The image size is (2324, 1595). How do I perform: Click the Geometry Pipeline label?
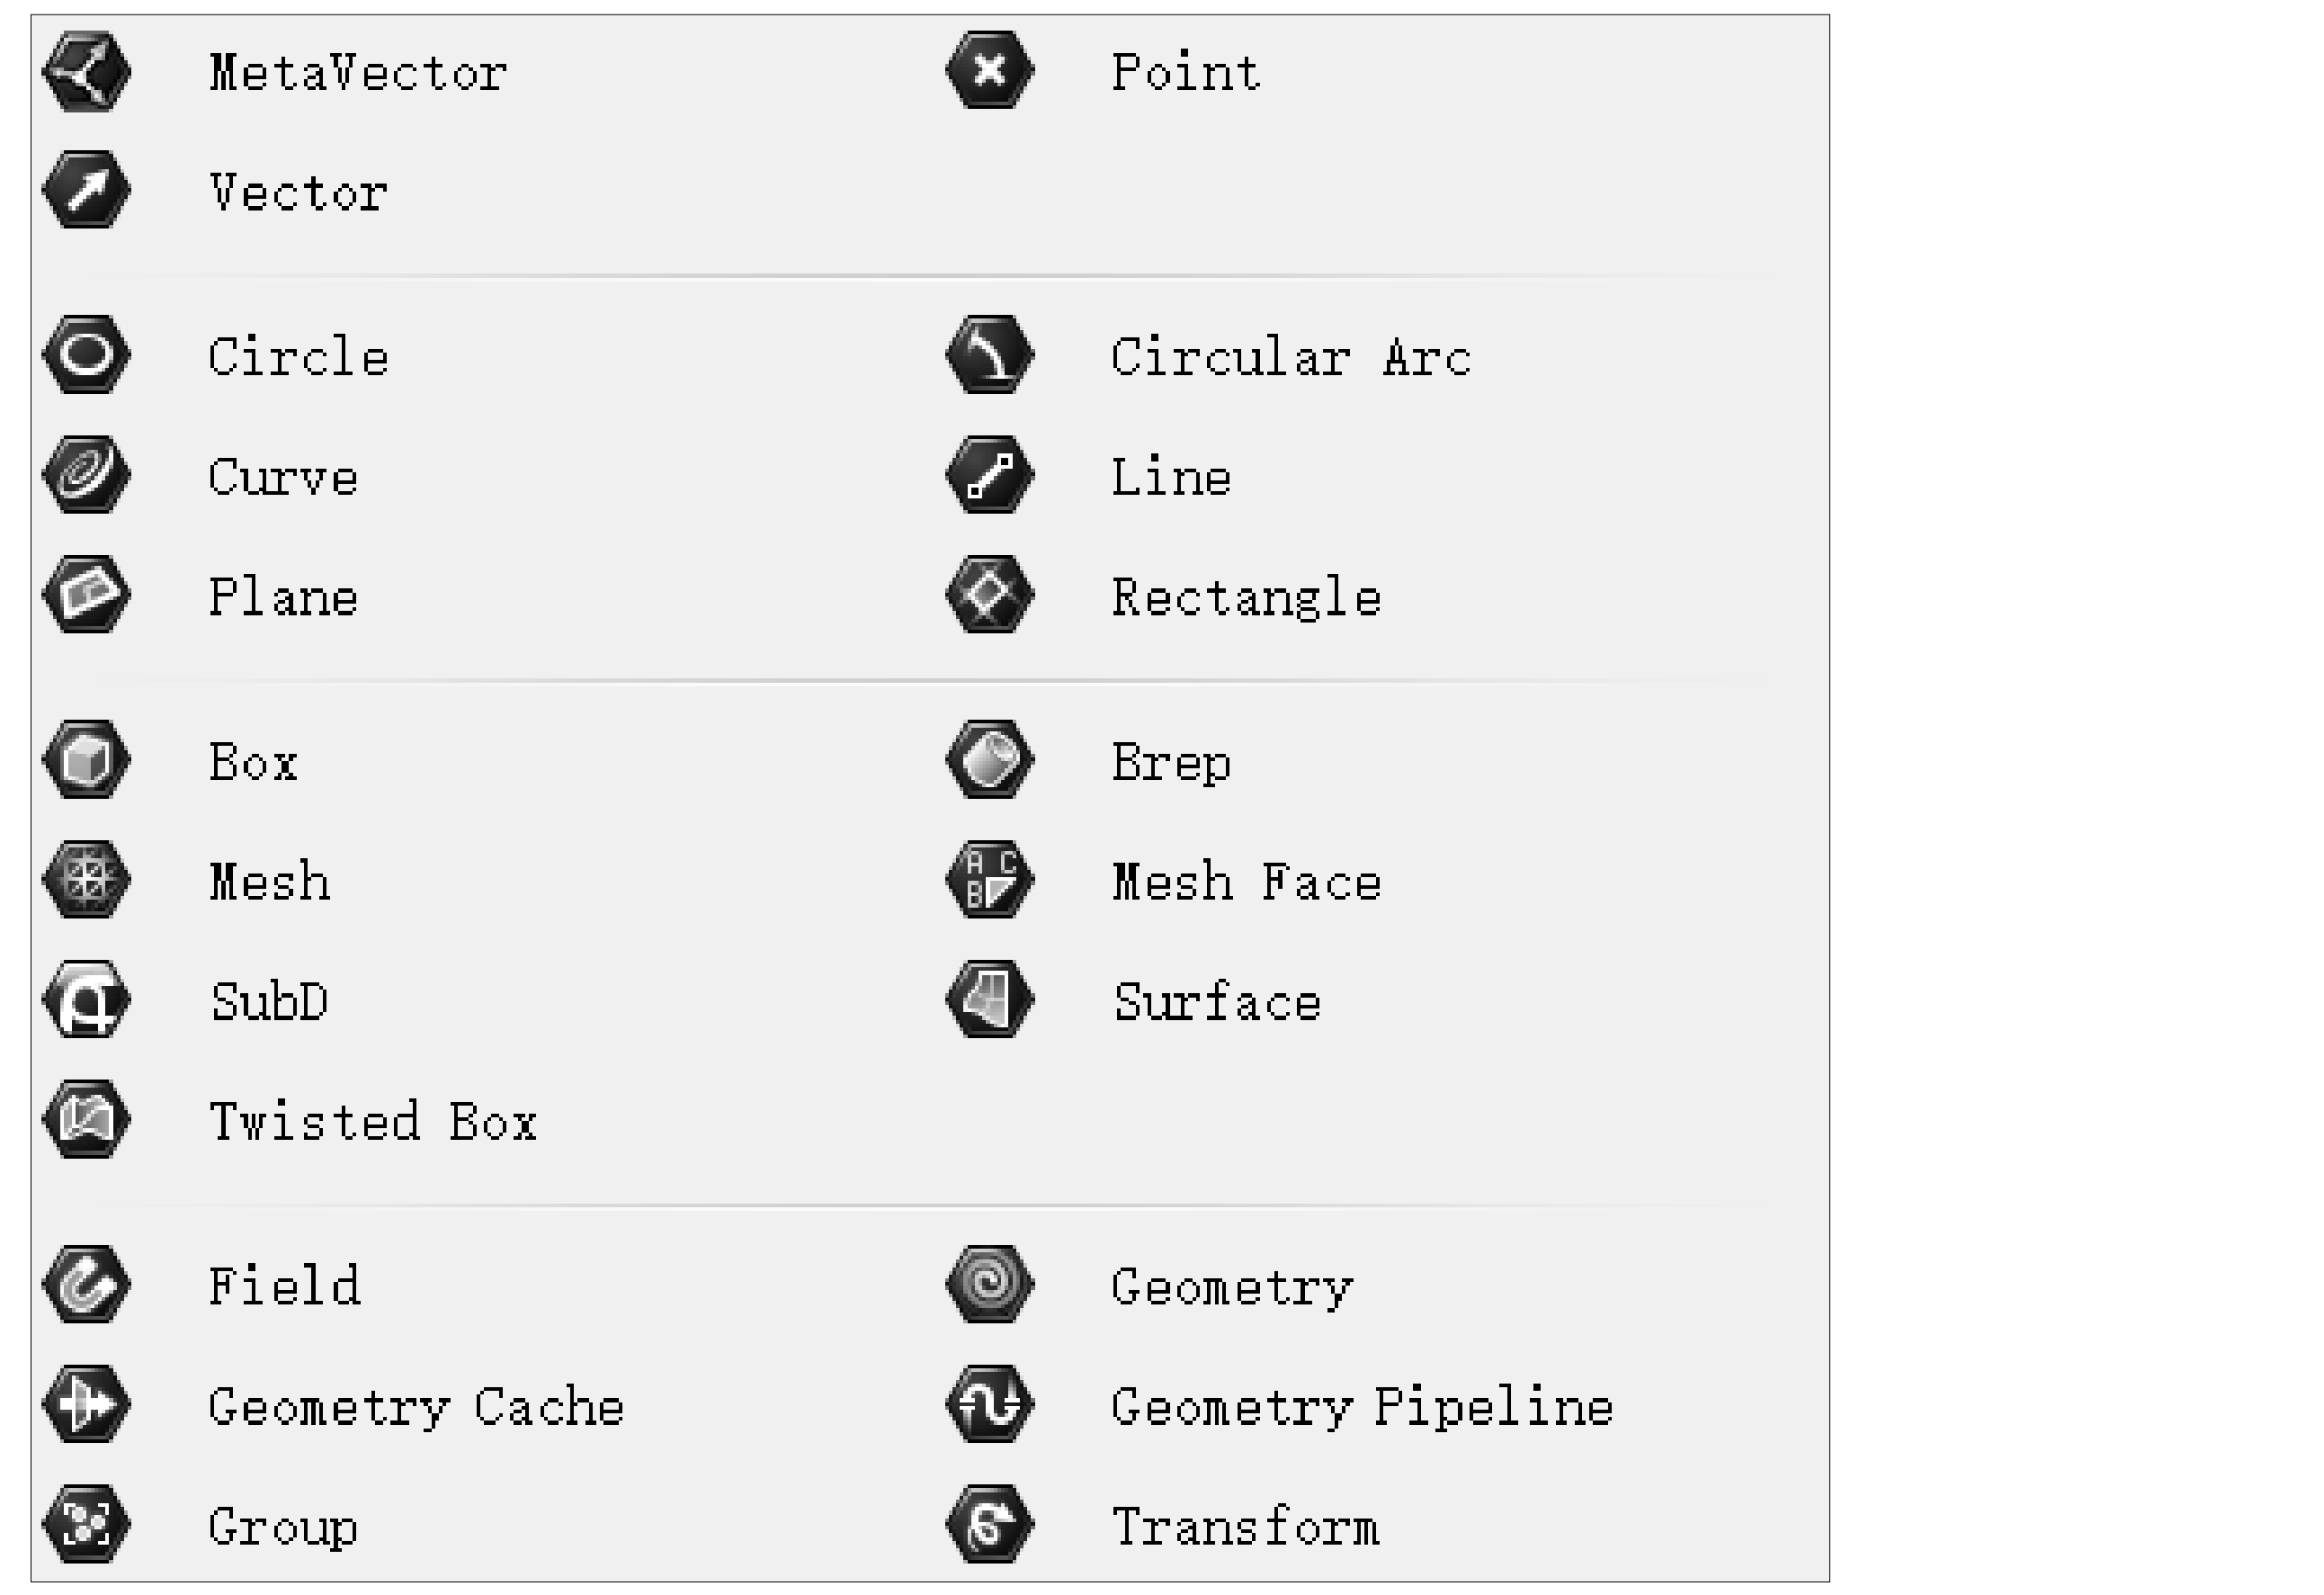1362,1408
